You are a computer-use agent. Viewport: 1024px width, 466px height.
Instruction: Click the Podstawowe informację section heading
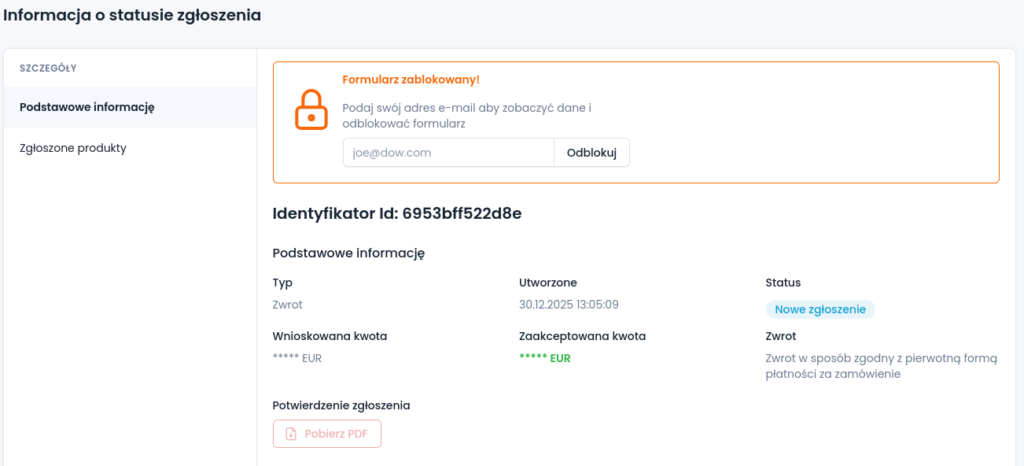tap(349, 254)
